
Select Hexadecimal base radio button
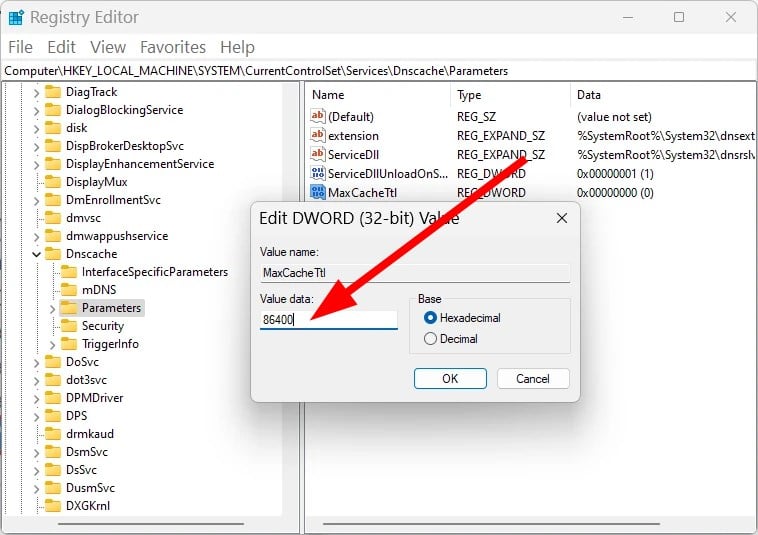point(430,318)
